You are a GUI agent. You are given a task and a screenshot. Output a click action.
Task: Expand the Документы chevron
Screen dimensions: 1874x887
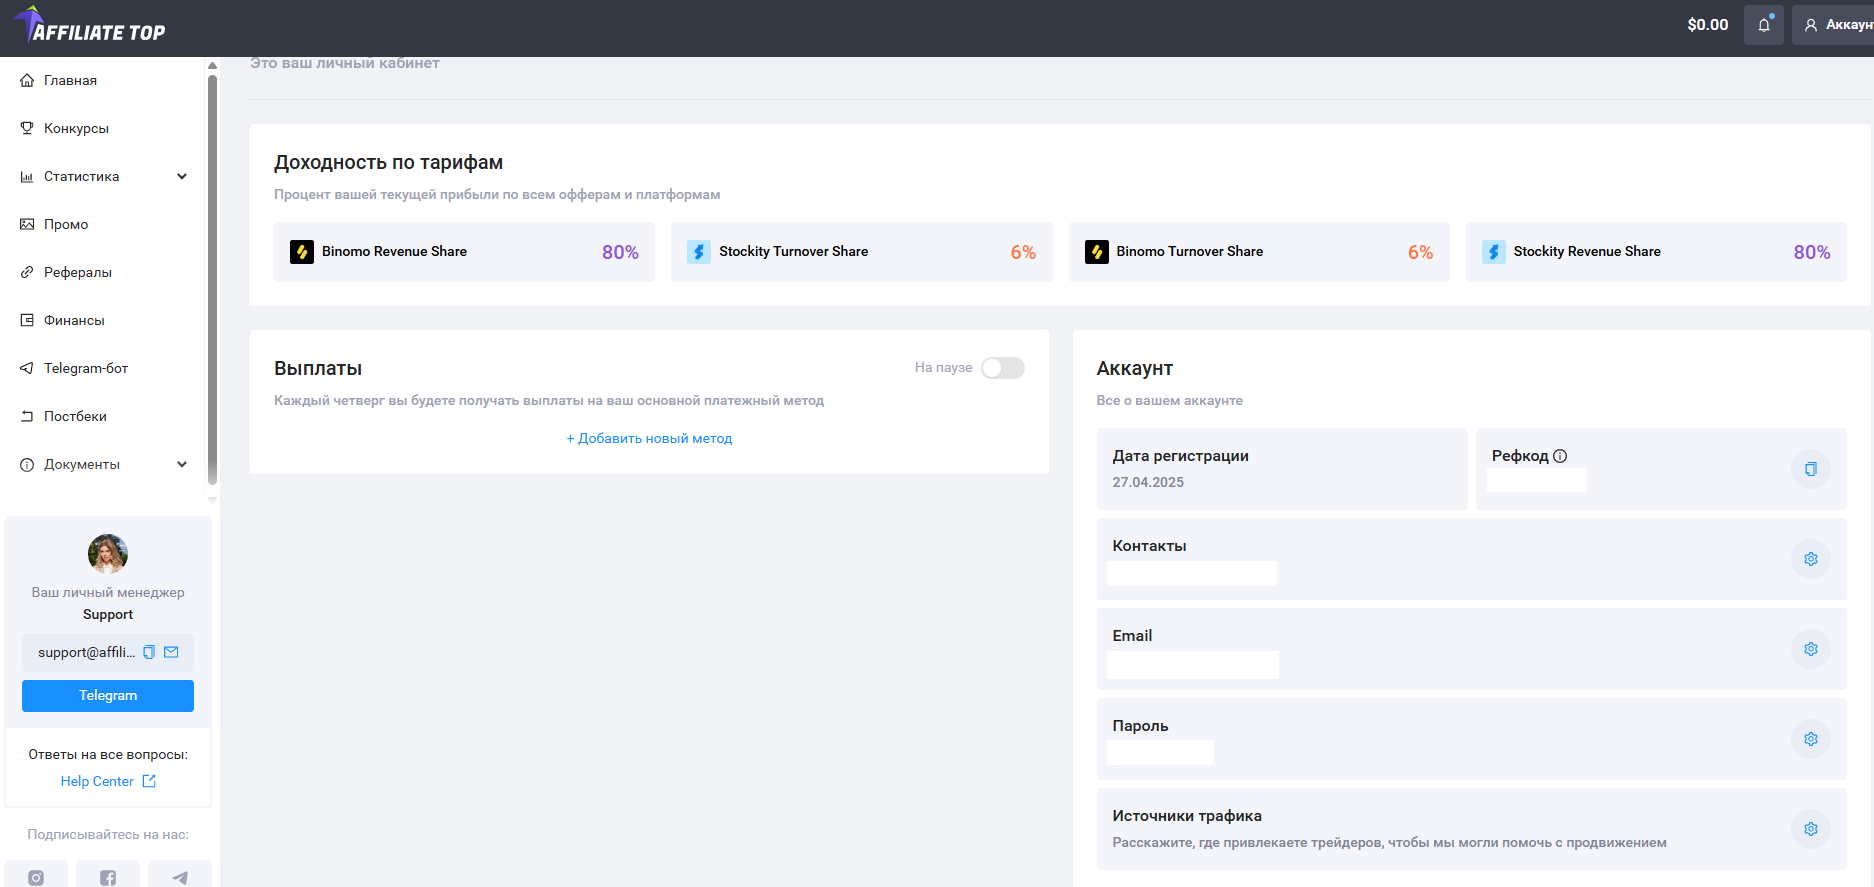(182, 464)
